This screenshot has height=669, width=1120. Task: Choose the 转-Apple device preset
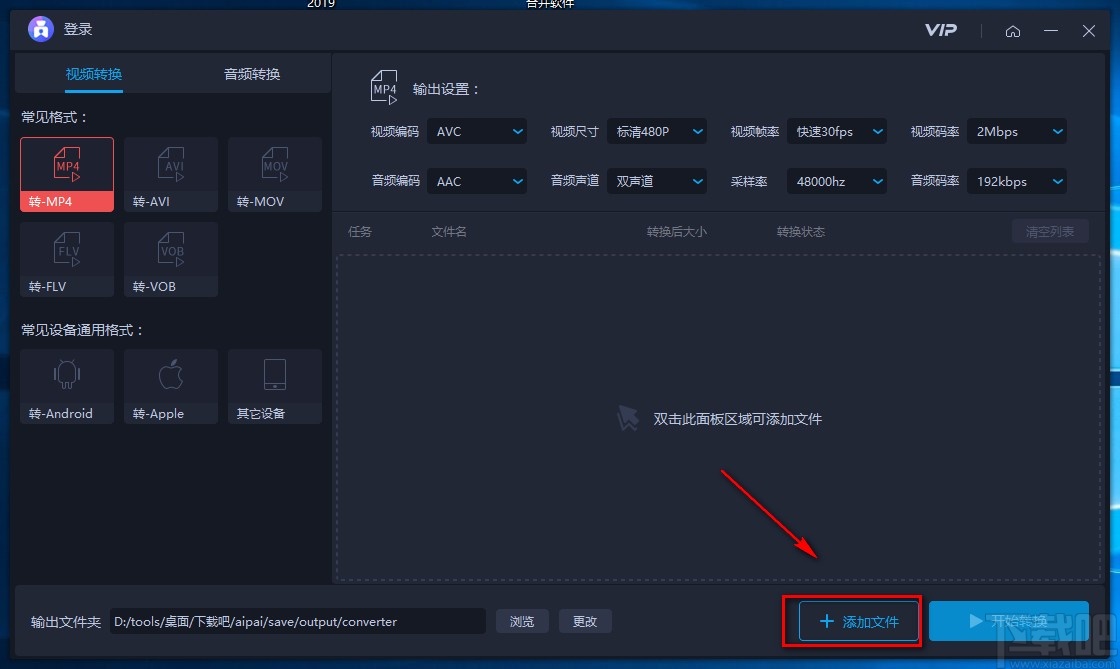[x=170, y=385]
